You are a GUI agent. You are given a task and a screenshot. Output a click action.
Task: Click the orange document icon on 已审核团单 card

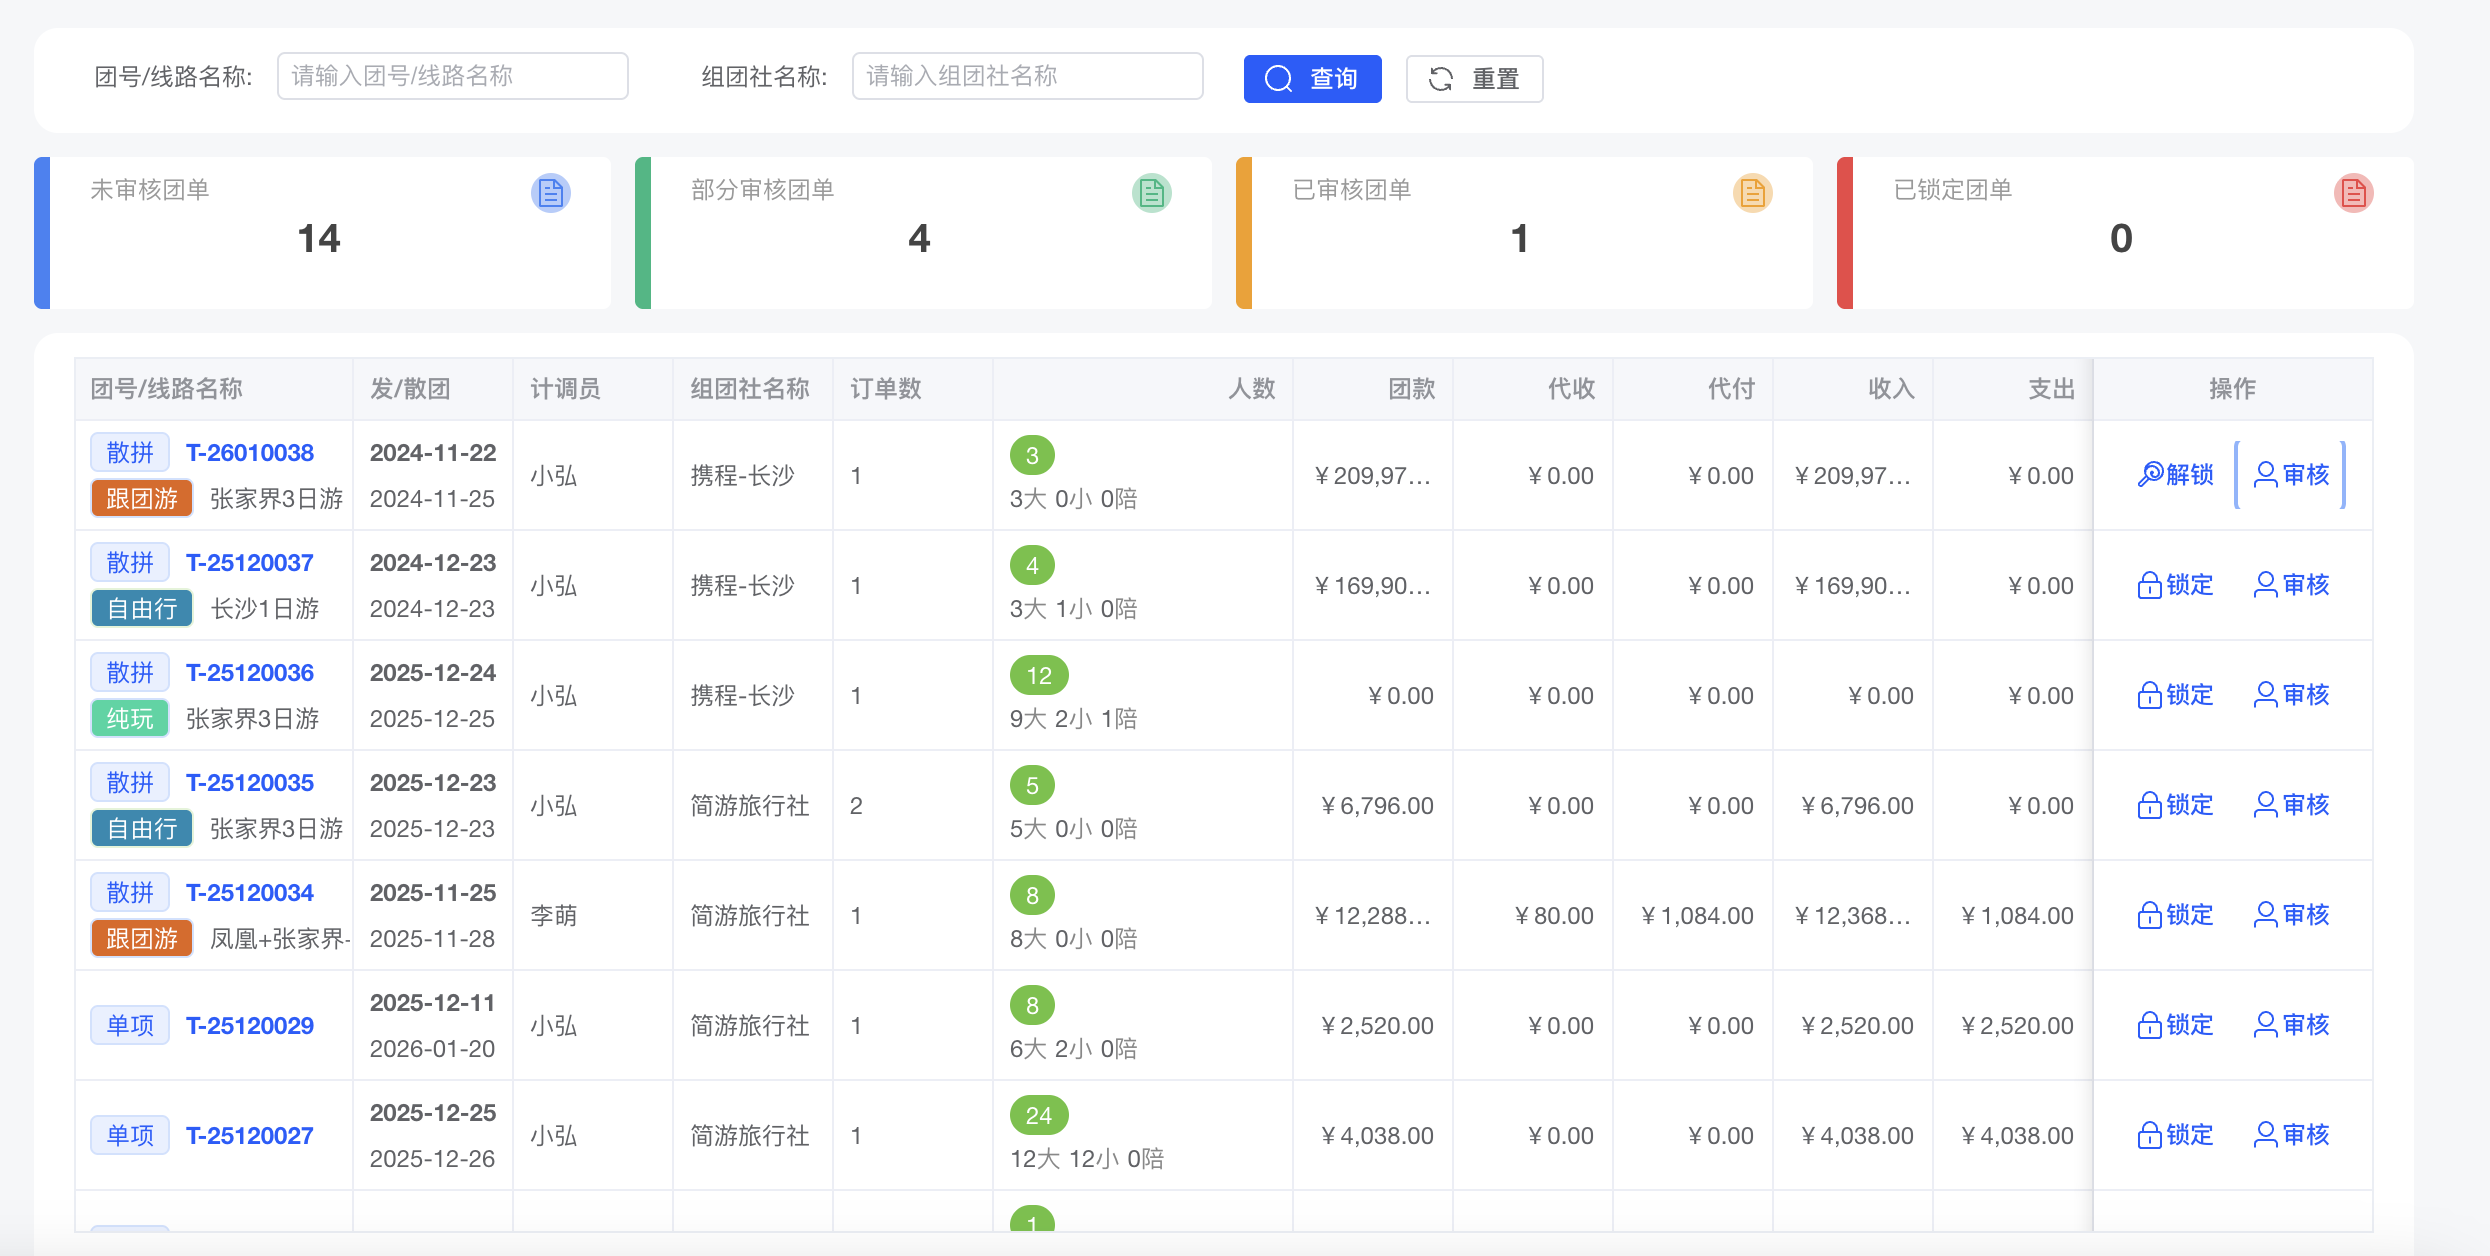coord(1752,192)
